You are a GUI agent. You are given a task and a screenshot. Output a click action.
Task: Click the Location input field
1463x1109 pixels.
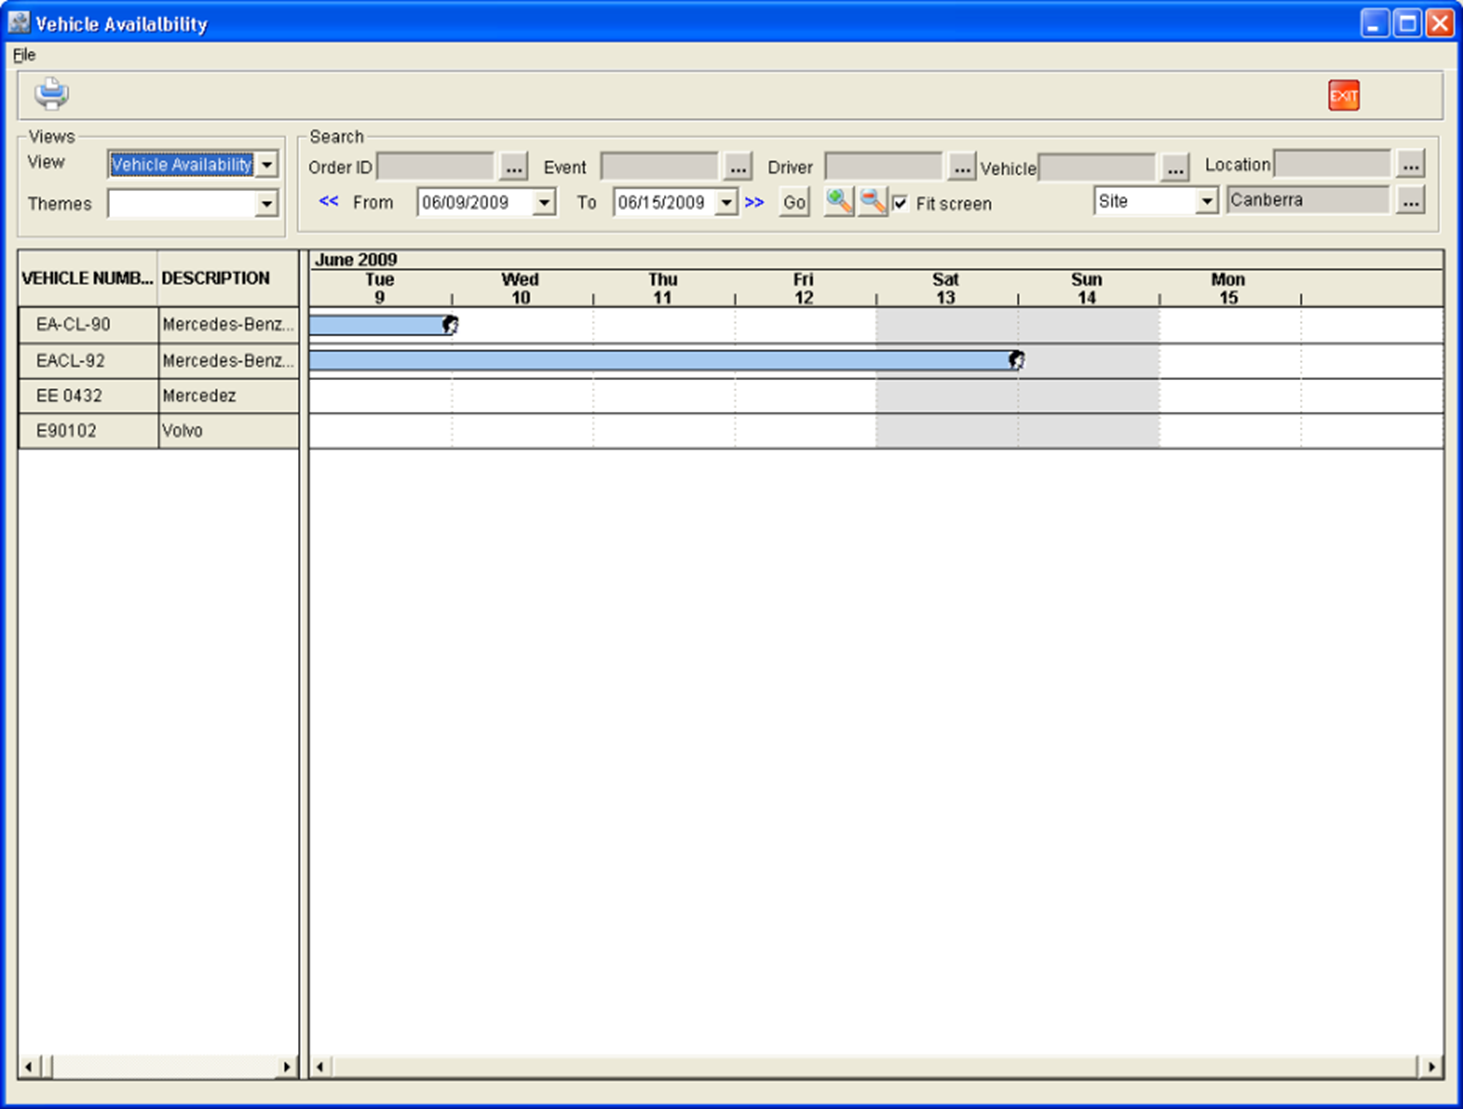(1333, 164)
